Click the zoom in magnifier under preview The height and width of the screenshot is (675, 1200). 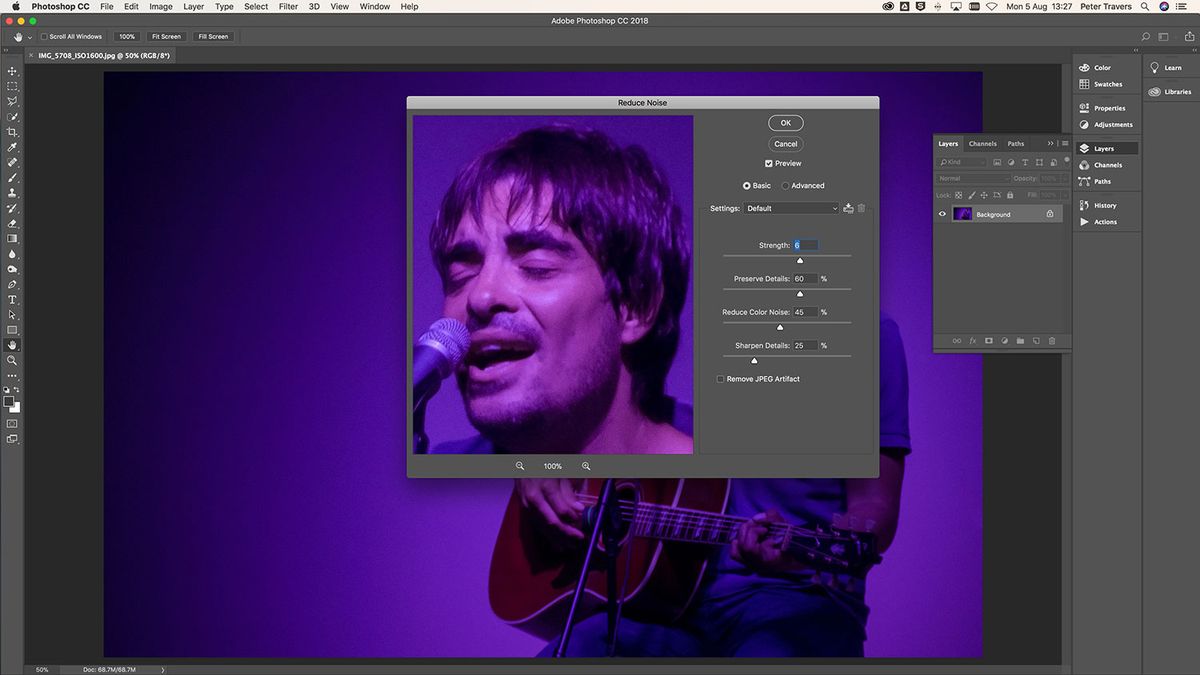point(586,466)
